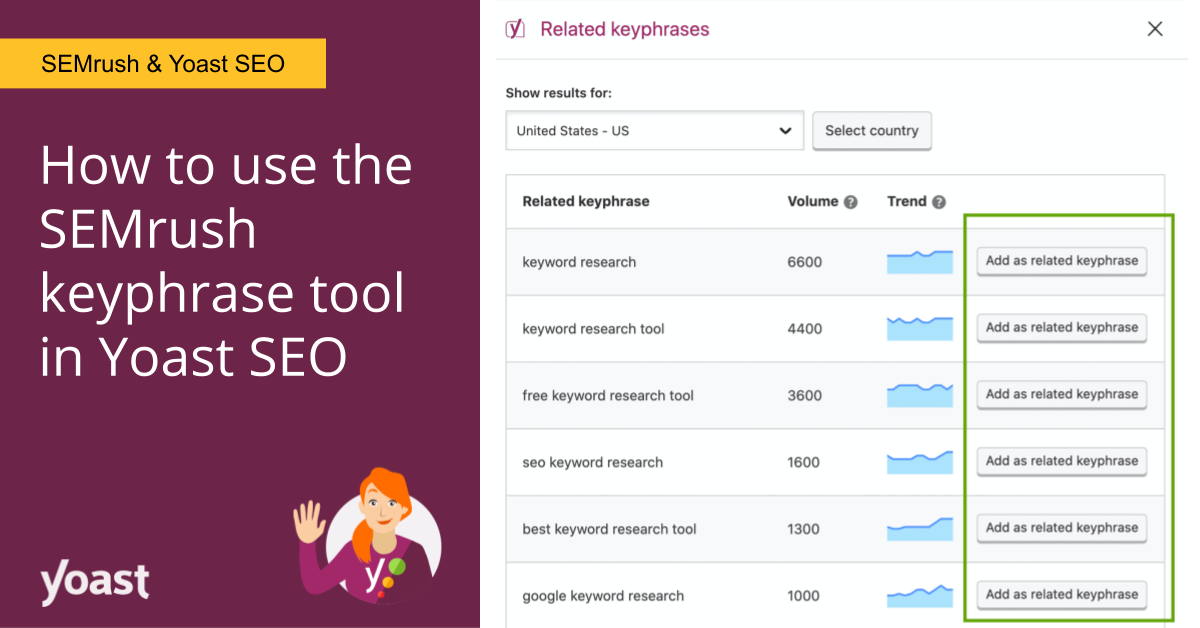Add 'keyword research tool' as related keyphrase
The width and height of the screenshot is (1200, 628).
1062,328
